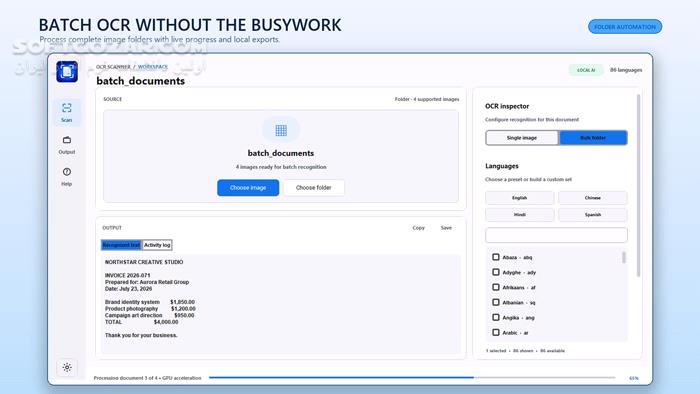The image size is (700, 394).
Task: Open the Scan sidebar section
Action: [67, 112]
